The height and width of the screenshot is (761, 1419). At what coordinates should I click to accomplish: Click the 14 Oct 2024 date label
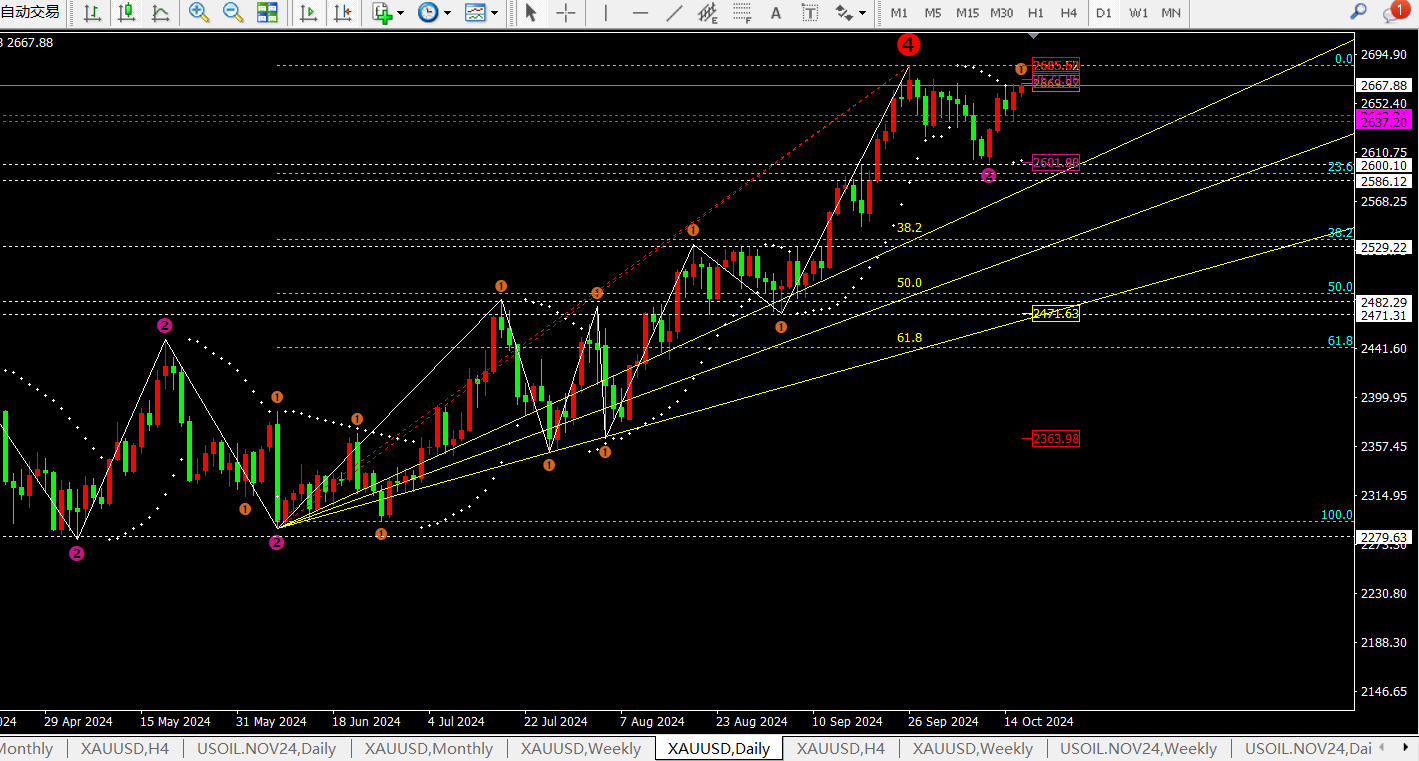click(x=1039, y=721)
